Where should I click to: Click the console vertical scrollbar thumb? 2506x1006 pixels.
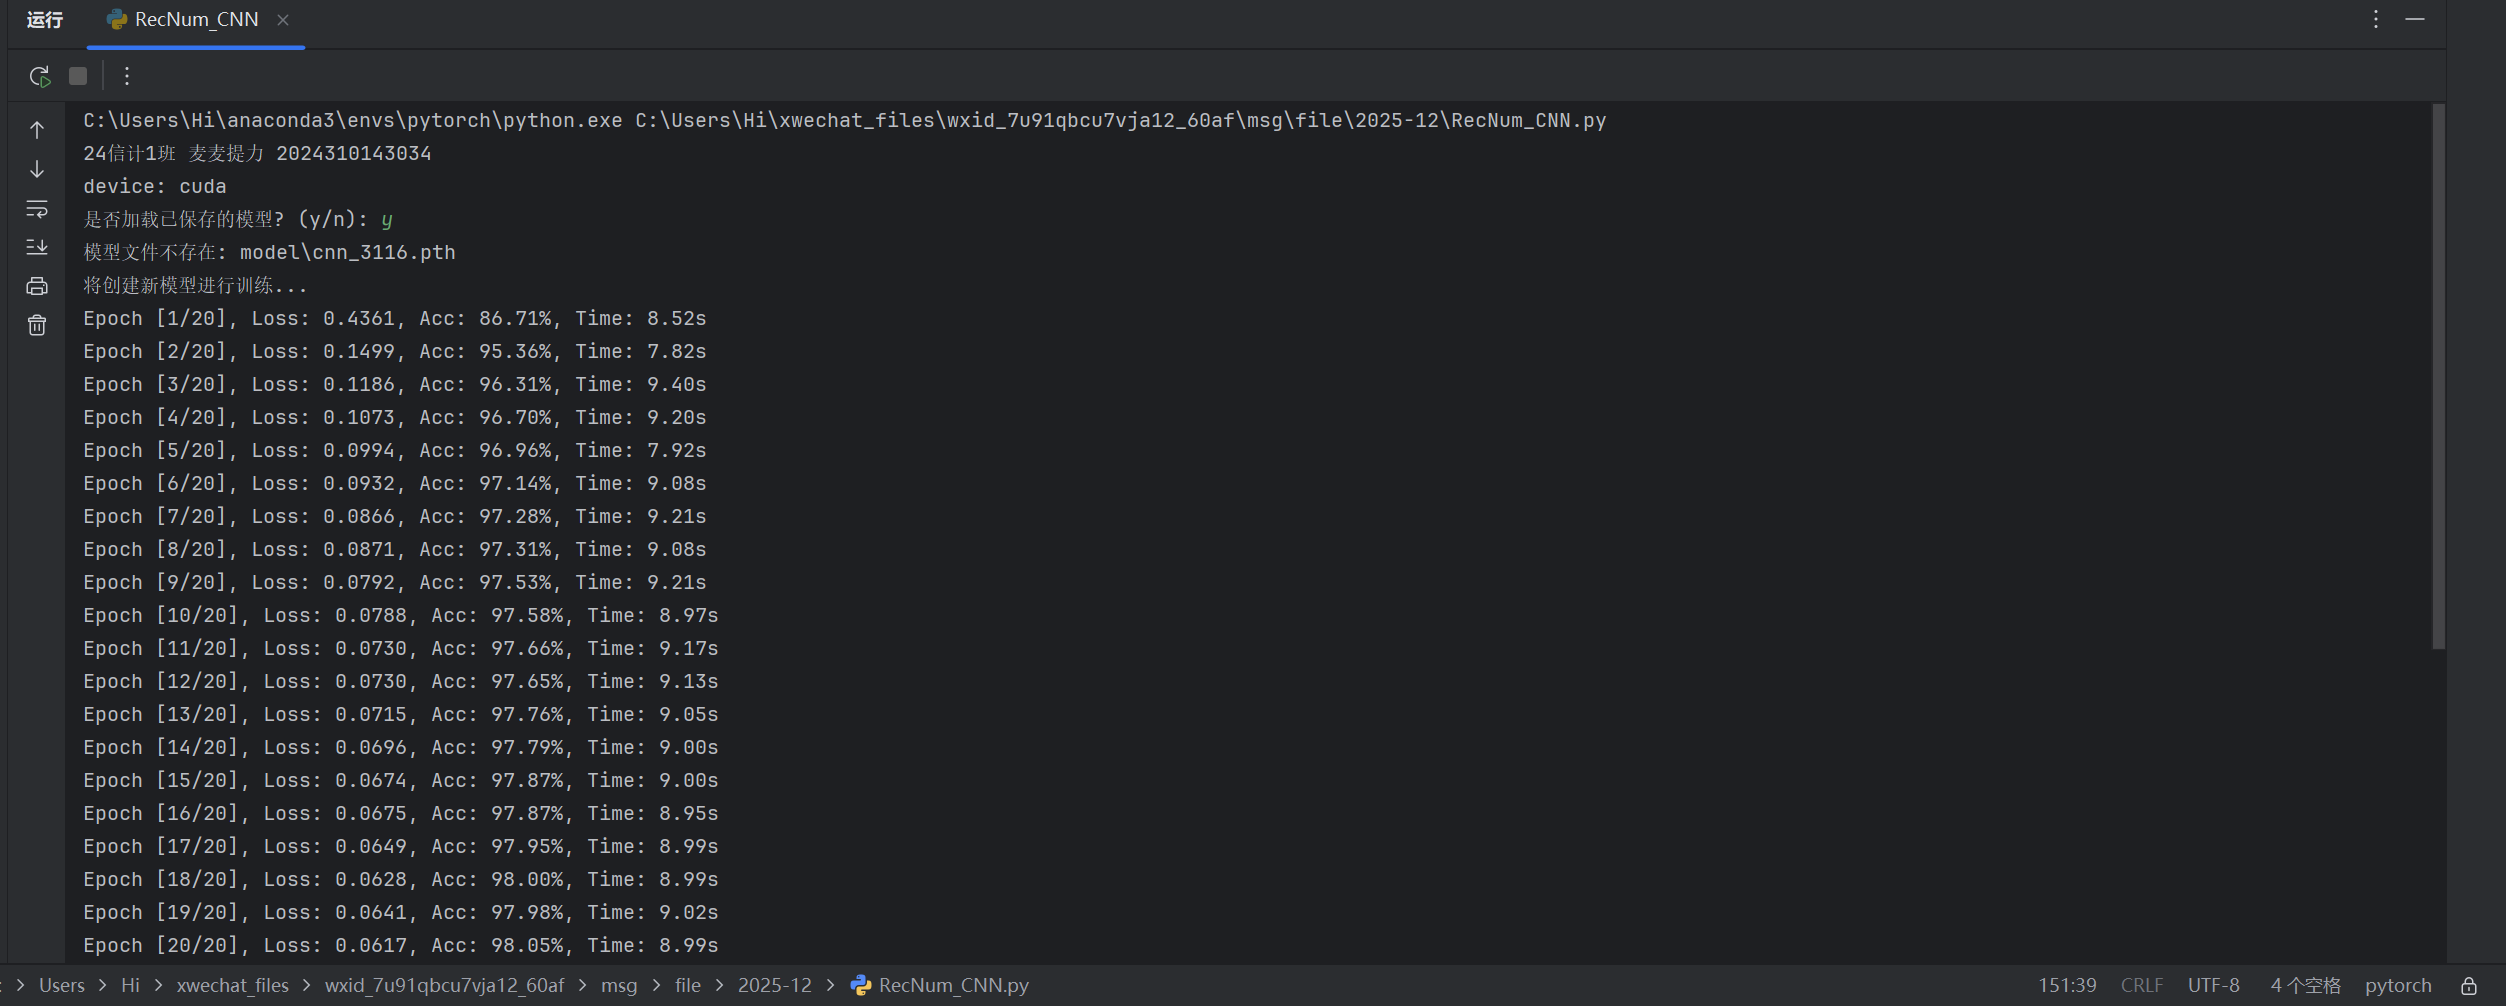[x=2439, y=376]
